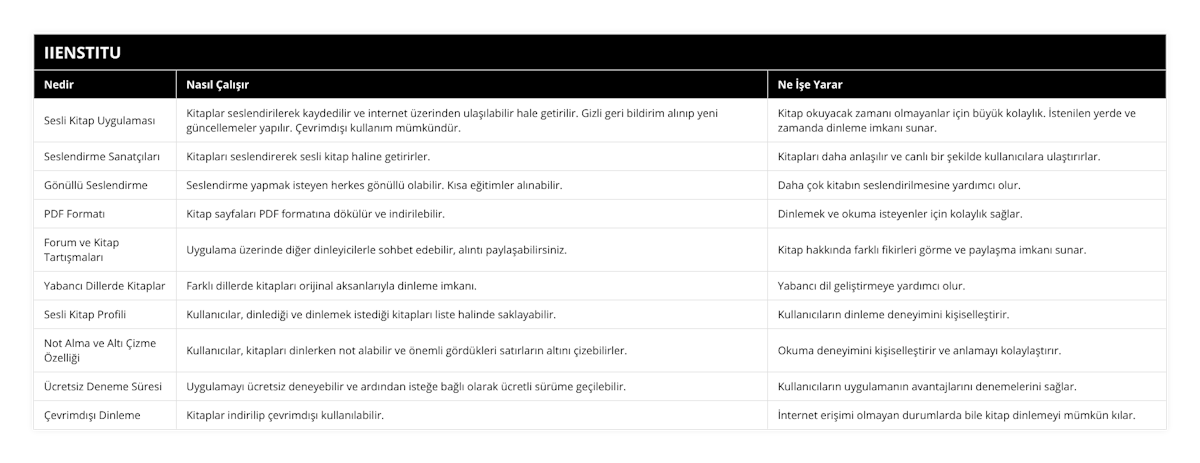Select the "Çevrimdışı Dinleme" cell
The image size is (1200, 463).
(93, 415)
